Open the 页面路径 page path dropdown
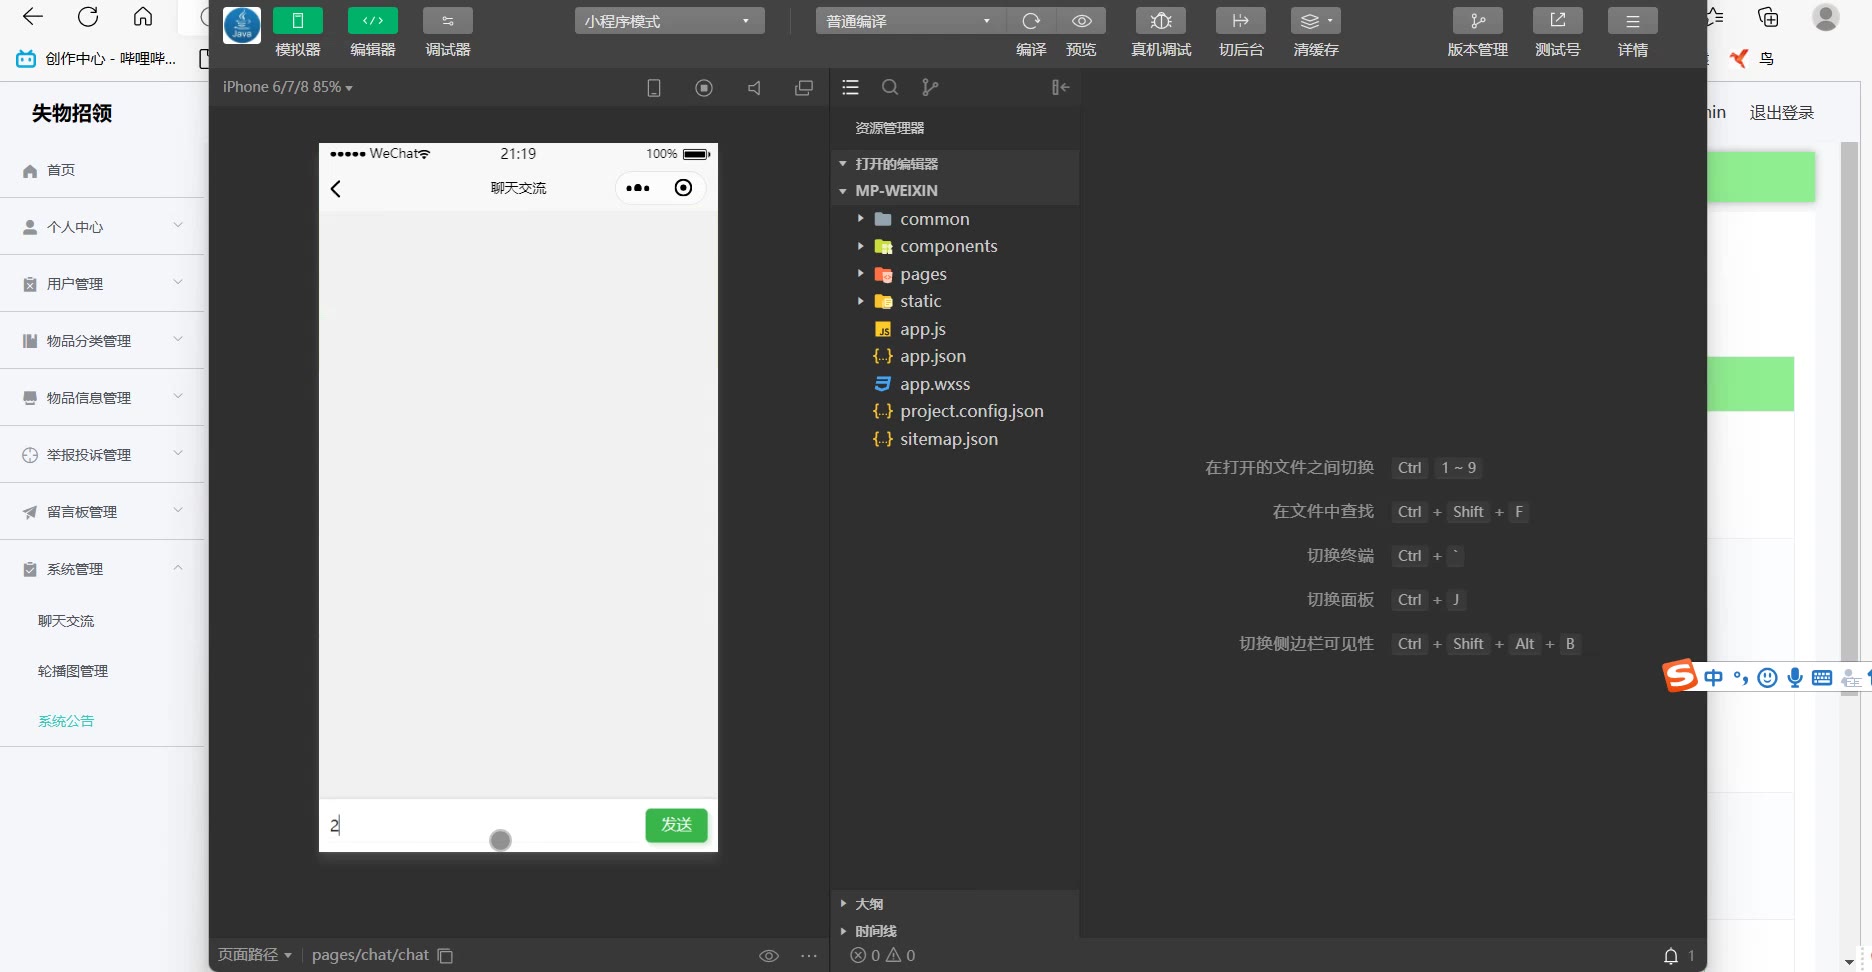 pos(254,955)
